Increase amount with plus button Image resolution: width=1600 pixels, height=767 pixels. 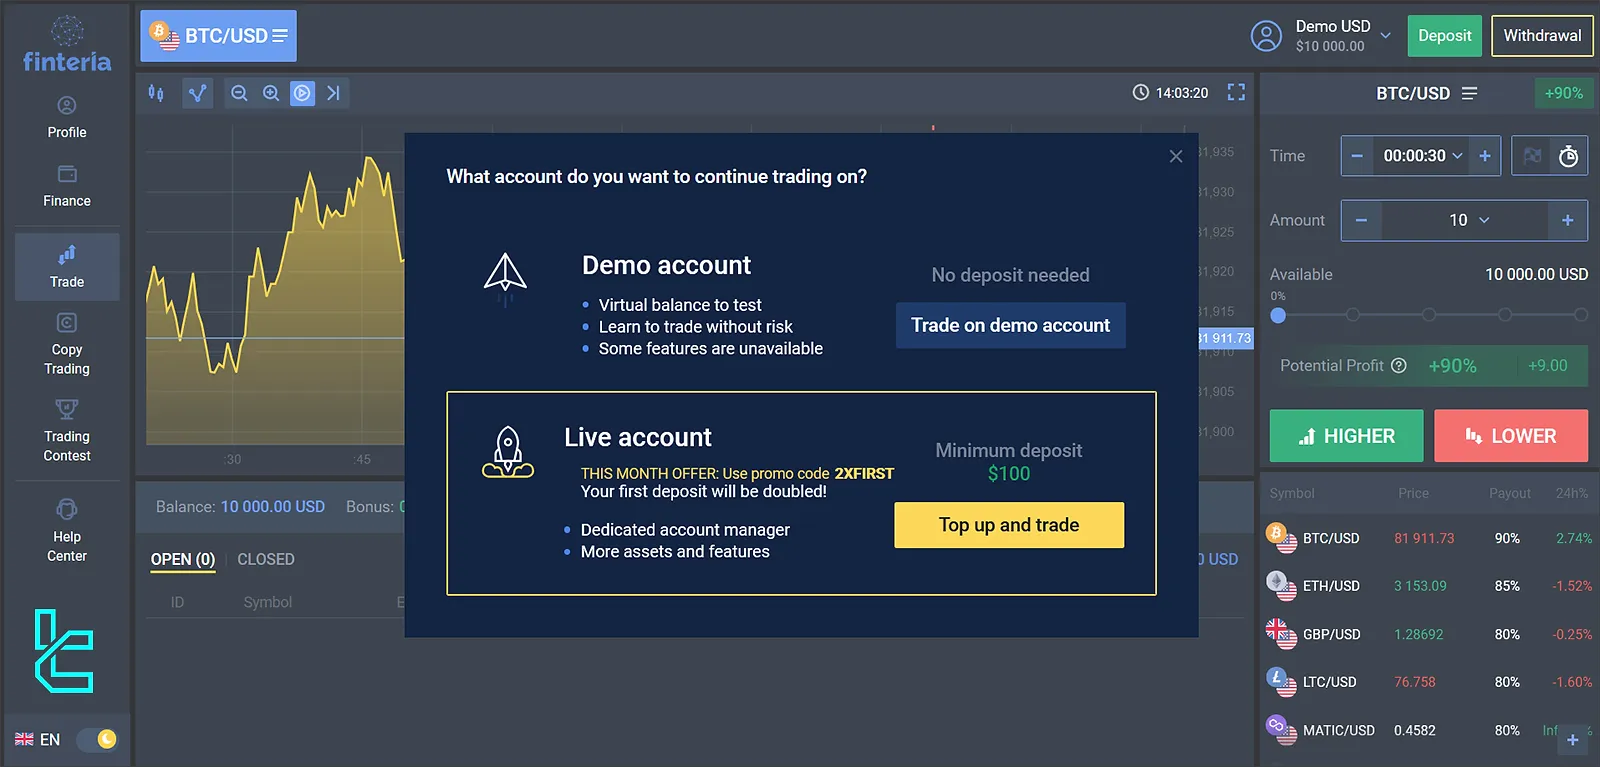(1568, 220)
